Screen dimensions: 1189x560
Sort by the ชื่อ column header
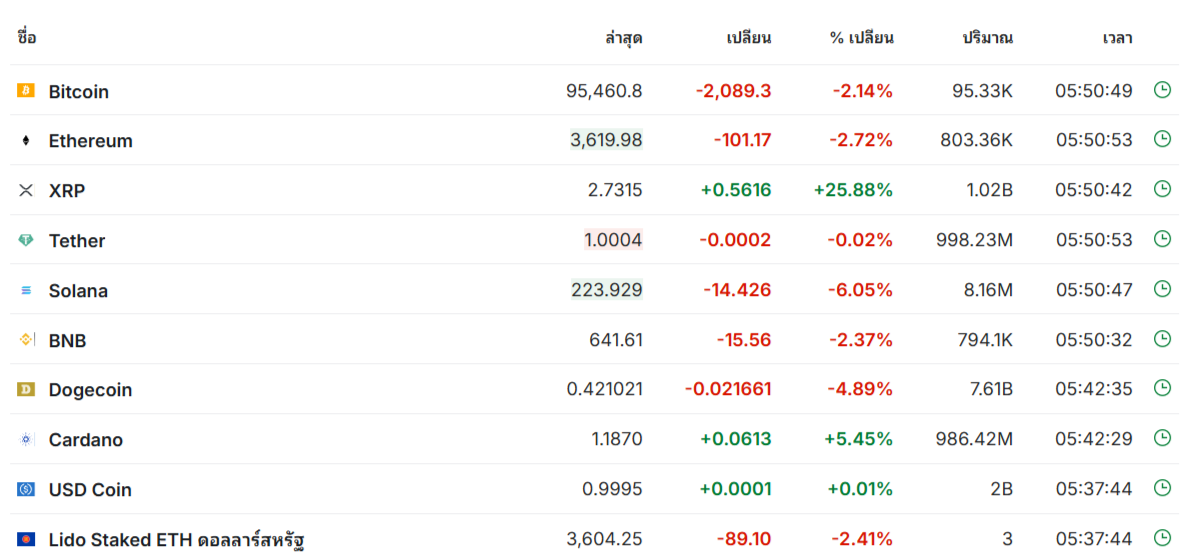click(27, 36)
